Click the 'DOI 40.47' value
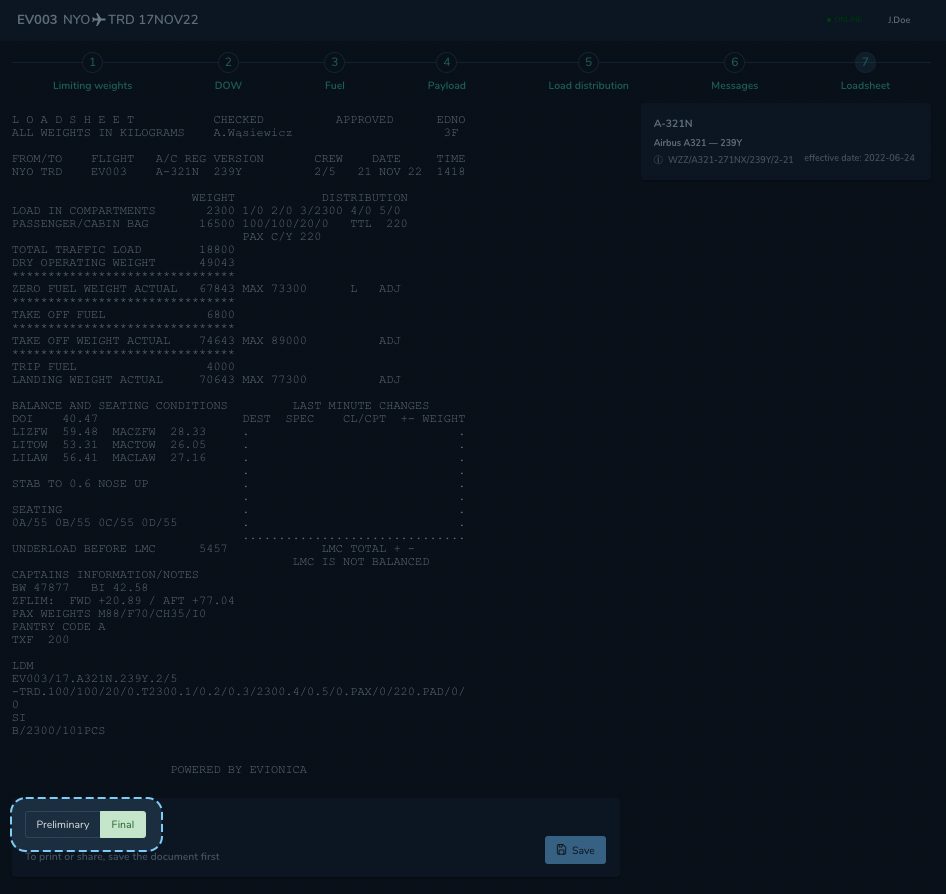 pyautogui.click(x=55, y=419)
